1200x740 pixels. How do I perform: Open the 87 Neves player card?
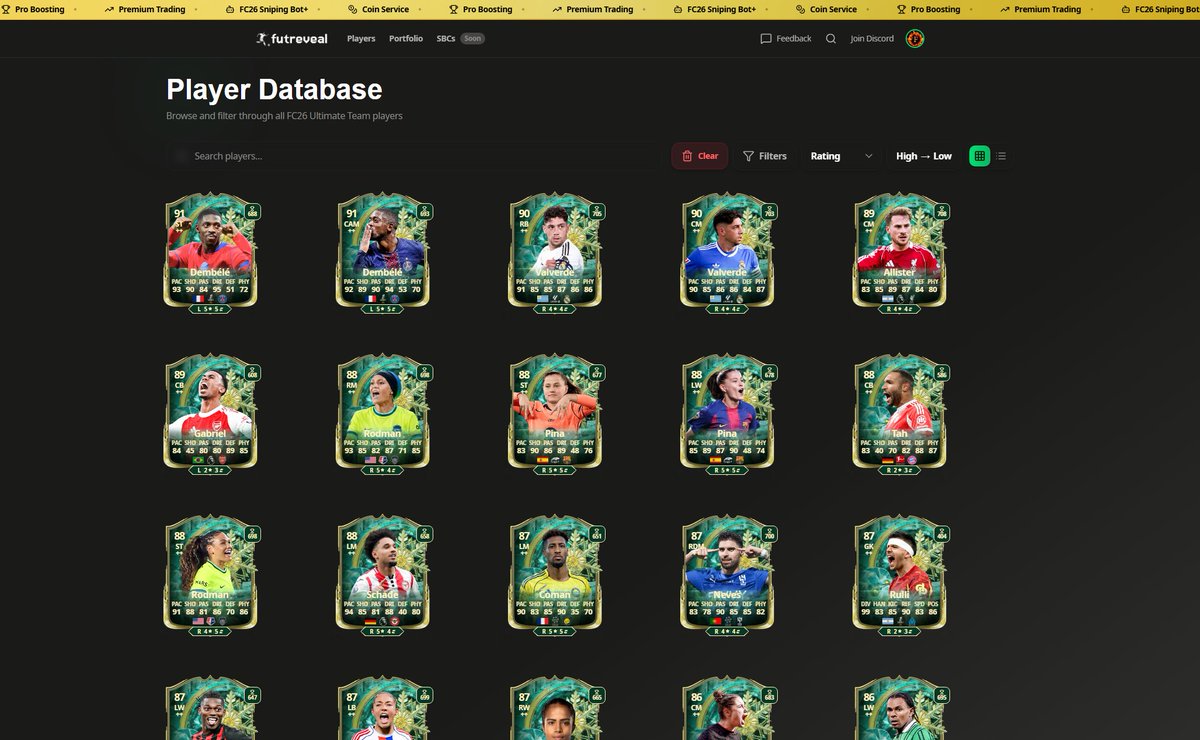tap(727, 577)
